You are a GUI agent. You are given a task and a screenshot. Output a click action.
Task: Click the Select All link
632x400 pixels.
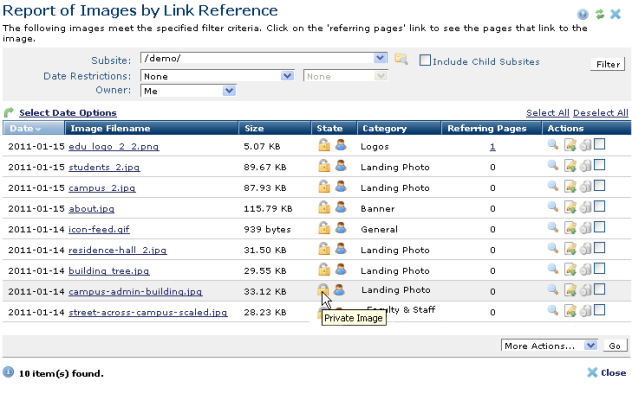pyautogui.click(x=547, y=113)
